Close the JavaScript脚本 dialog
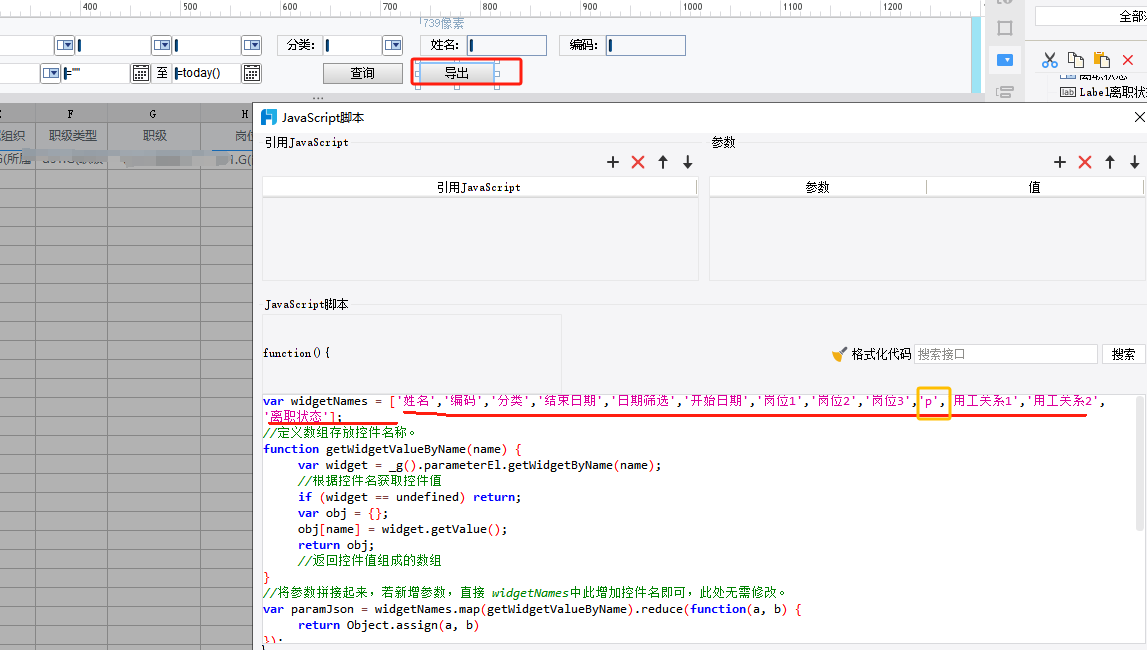The image size is (1147, 650). pos(1139,117)
